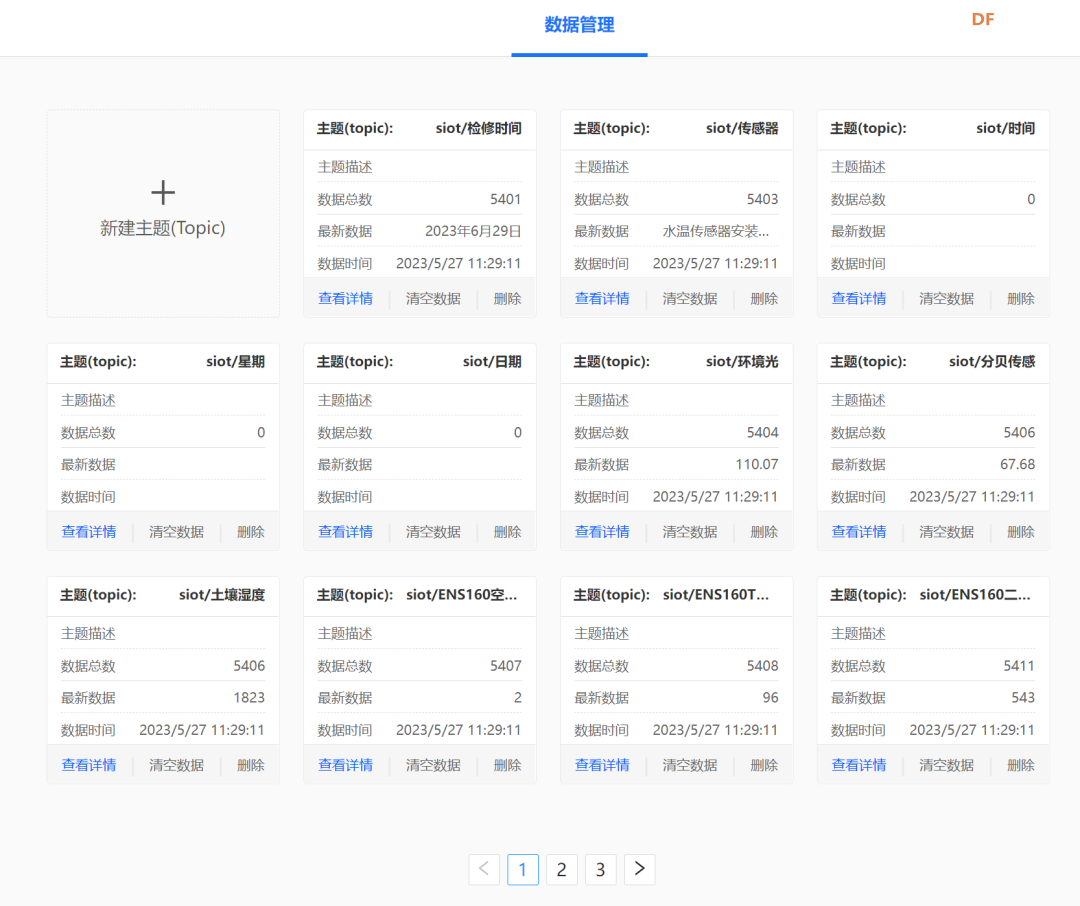Viewport: 1080px width, 906px height.
Task: View details of siot/ENS160二... topic
Action: pos(859,765)
